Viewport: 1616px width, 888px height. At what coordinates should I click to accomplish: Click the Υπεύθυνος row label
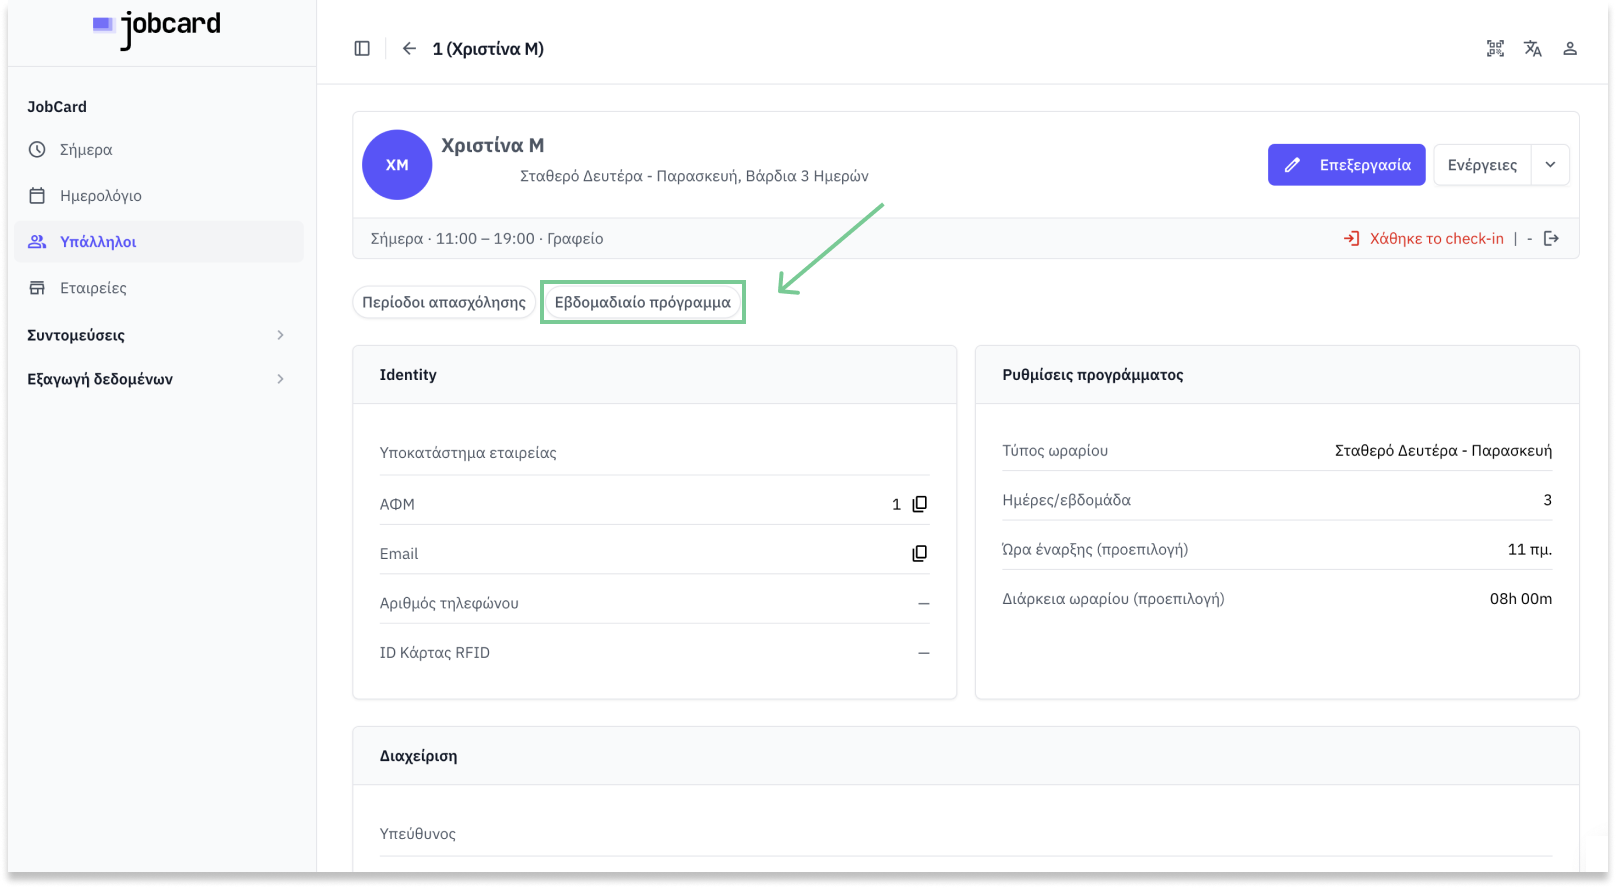point(418,834)
